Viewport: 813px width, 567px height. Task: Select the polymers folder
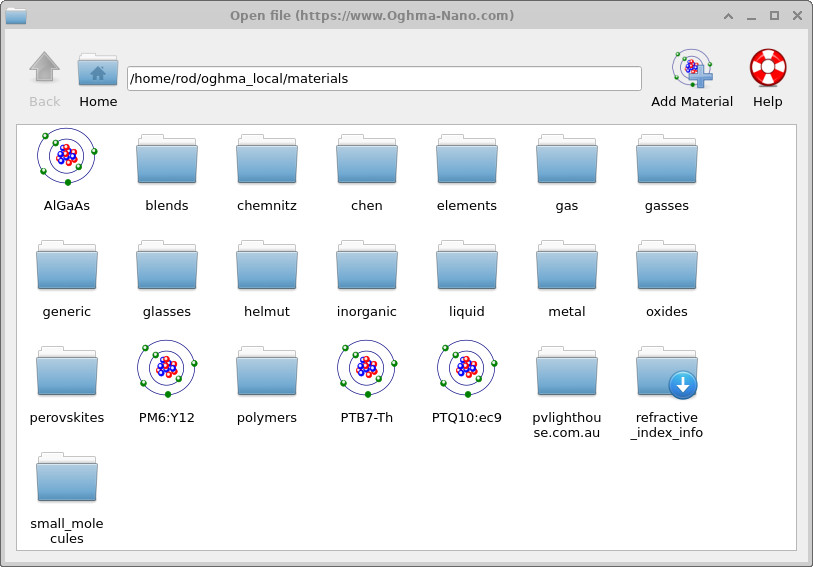(267, 372)
